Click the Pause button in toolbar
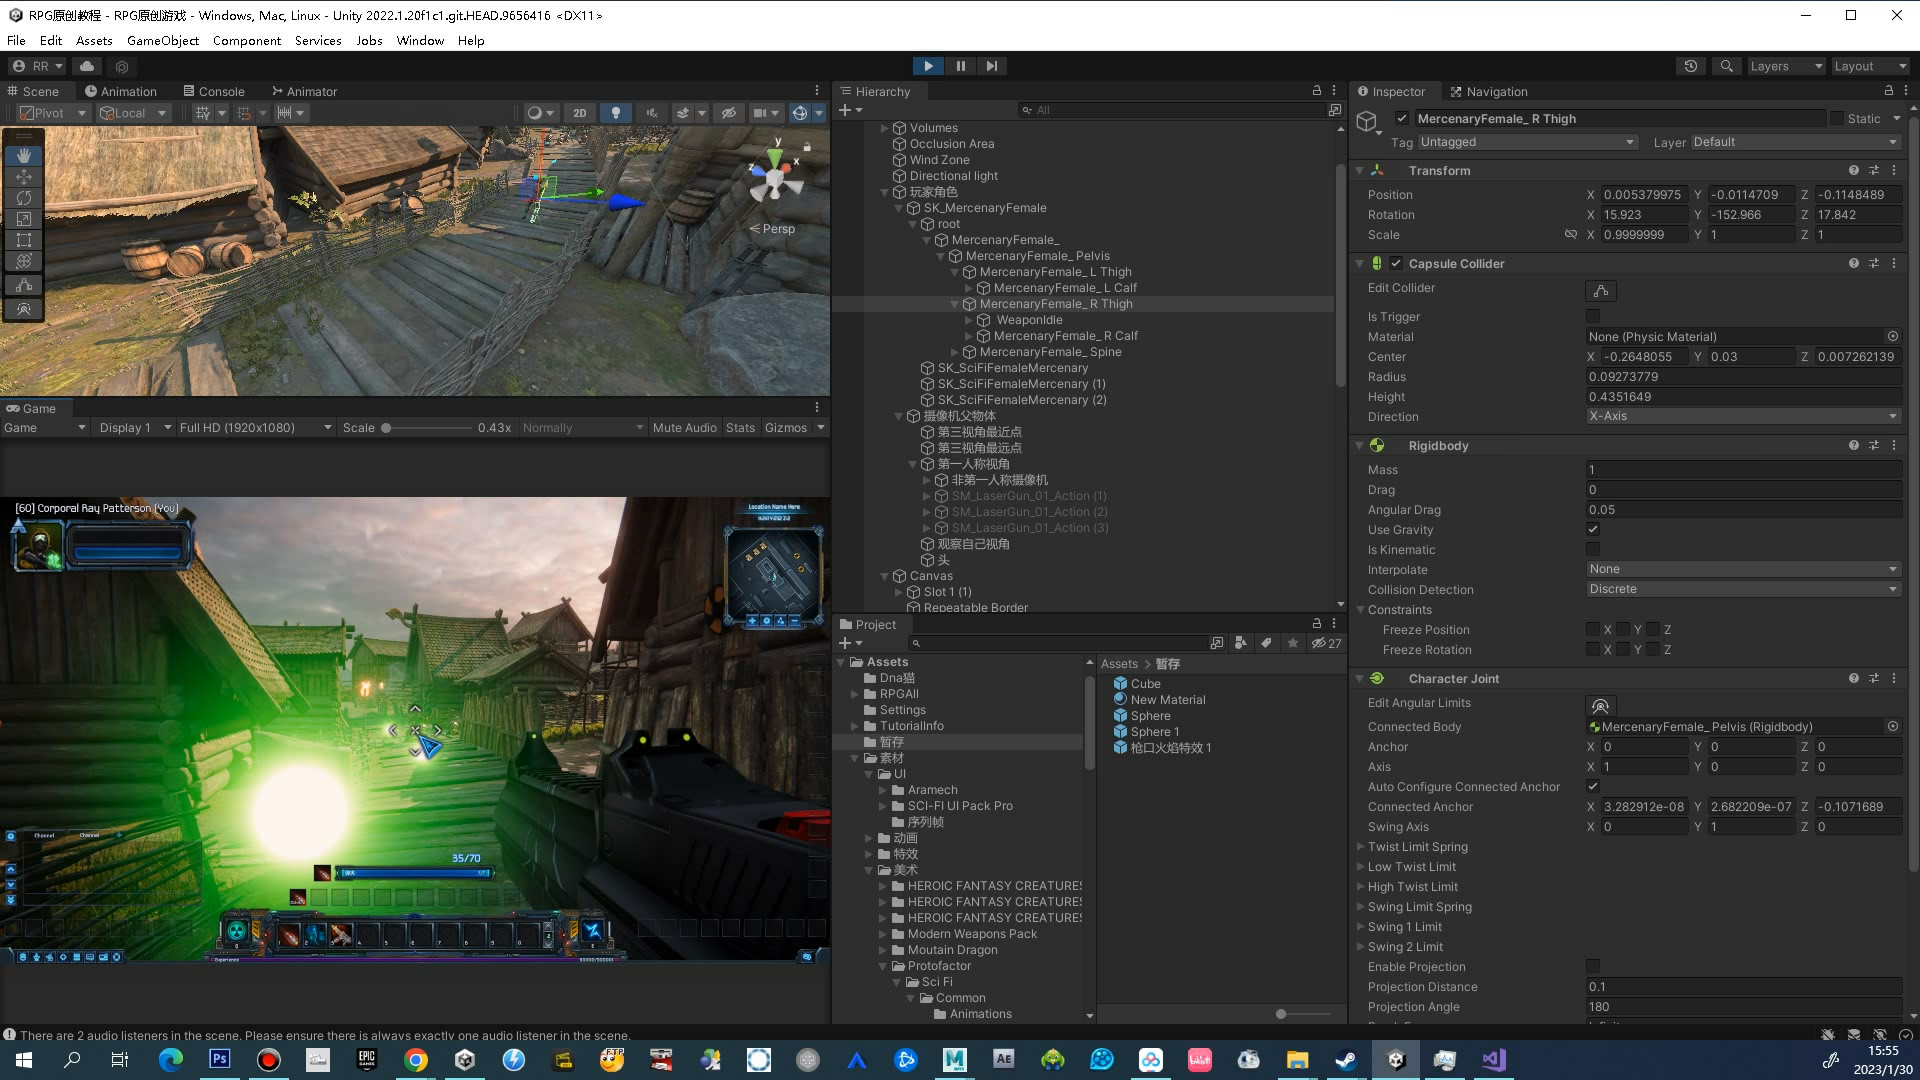The image size is (1920, 1080). coord(960,66)
